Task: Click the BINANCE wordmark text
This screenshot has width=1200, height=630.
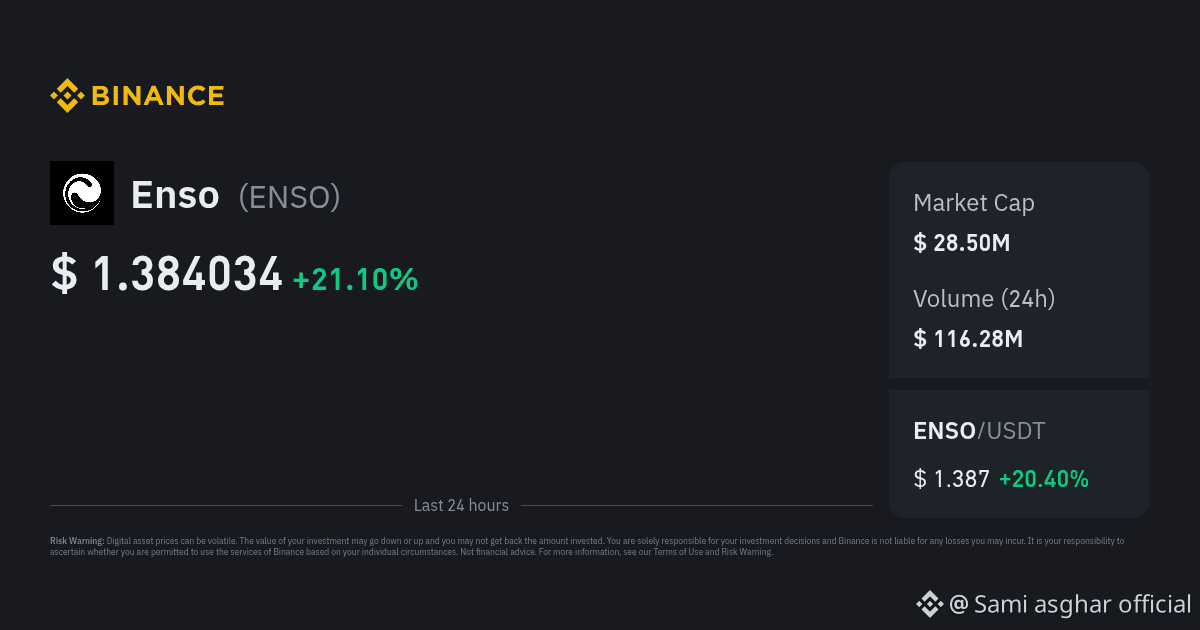Action: [157, 96]
